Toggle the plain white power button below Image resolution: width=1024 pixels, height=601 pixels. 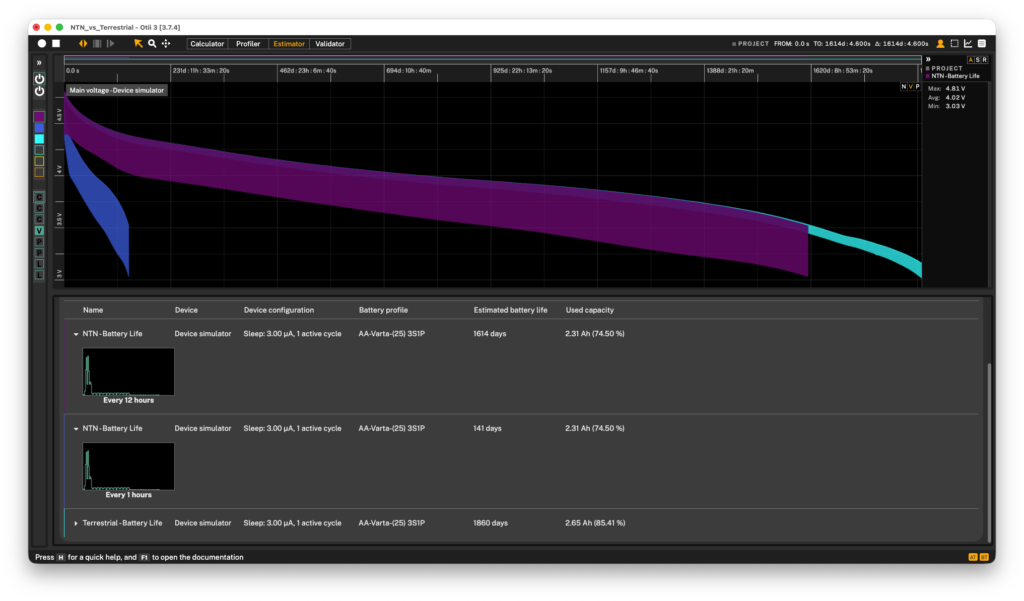tap(39, 91)
